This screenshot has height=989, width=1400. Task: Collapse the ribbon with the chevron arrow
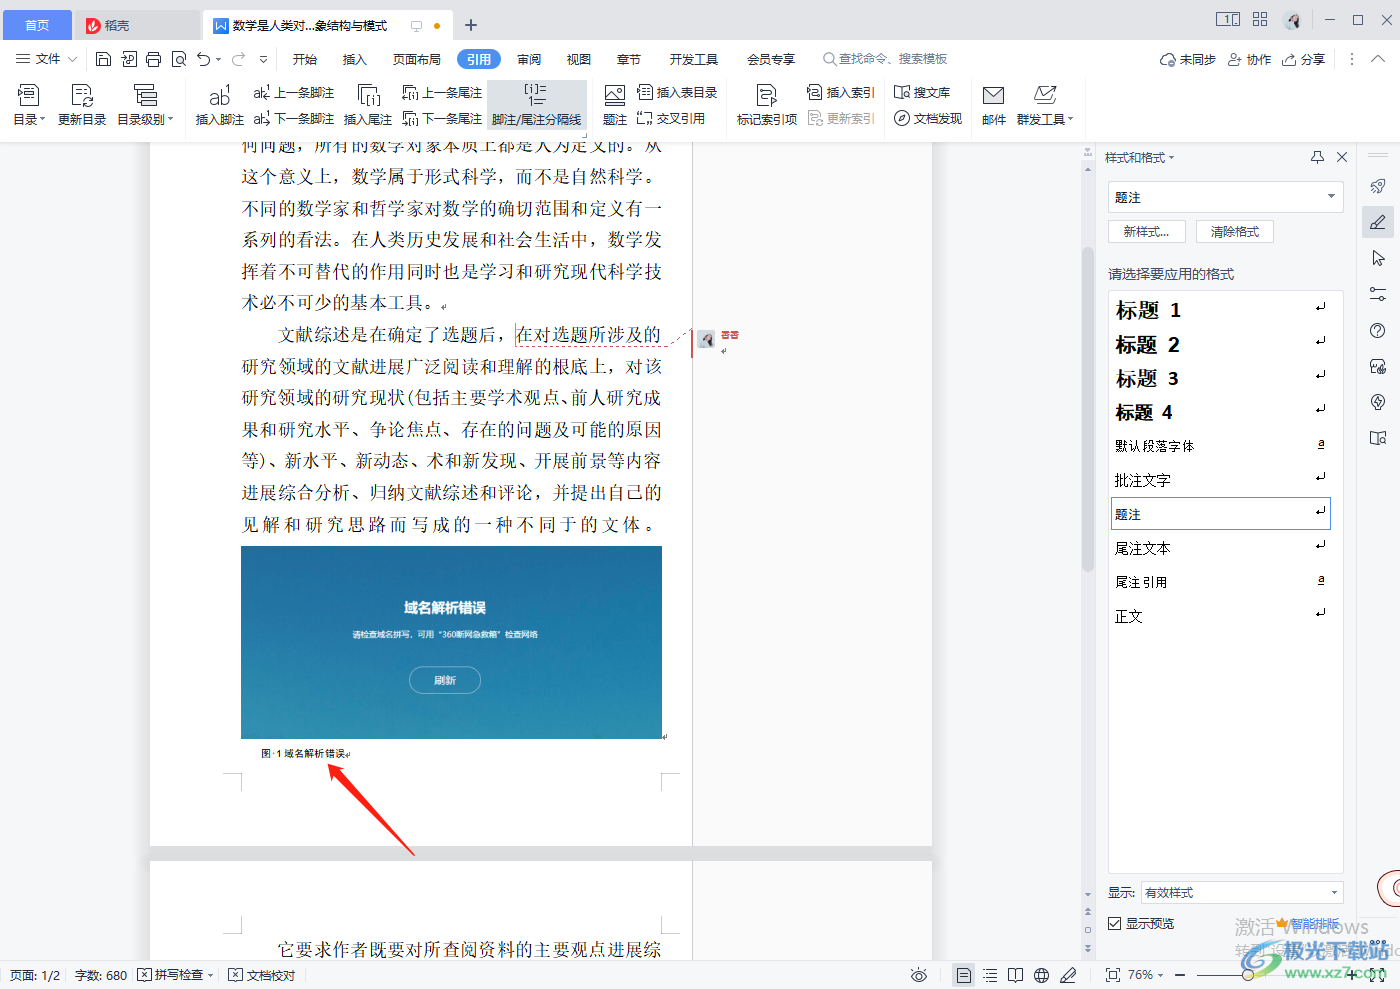pos(1378,59)
